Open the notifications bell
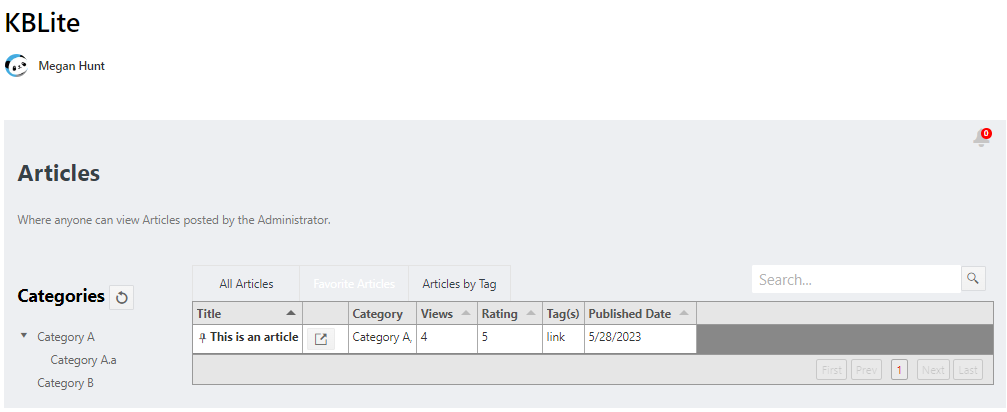This screenshot has height=412, width=1007. click(981, 139)
